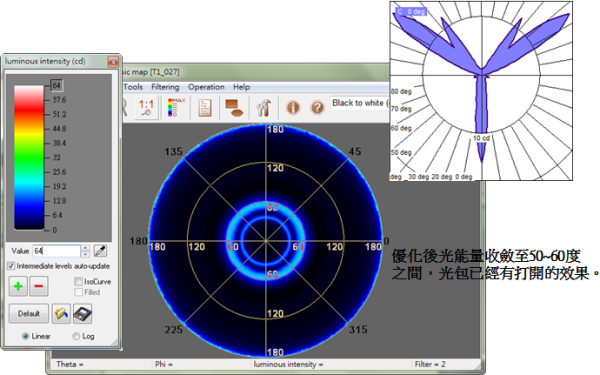
Task: Tick the Filled checkbox
Action: click(x=78, y=292)
